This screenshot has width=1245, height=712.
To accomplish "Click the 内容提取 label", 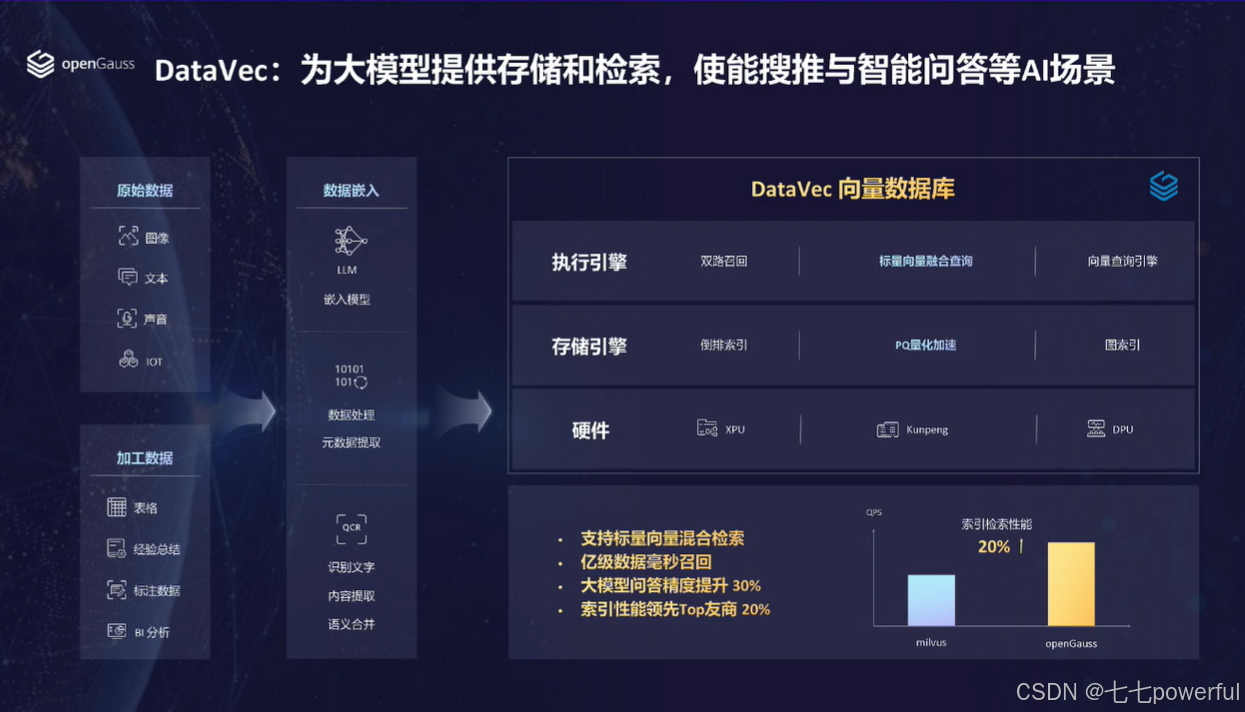I will coord(351,595).
